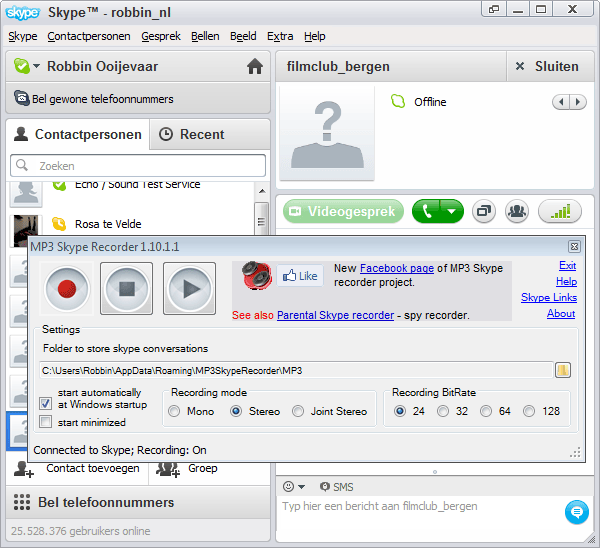Screen dimensions: 600x548
Task: Switch to SMS message mode
Action: coord(337,487)
